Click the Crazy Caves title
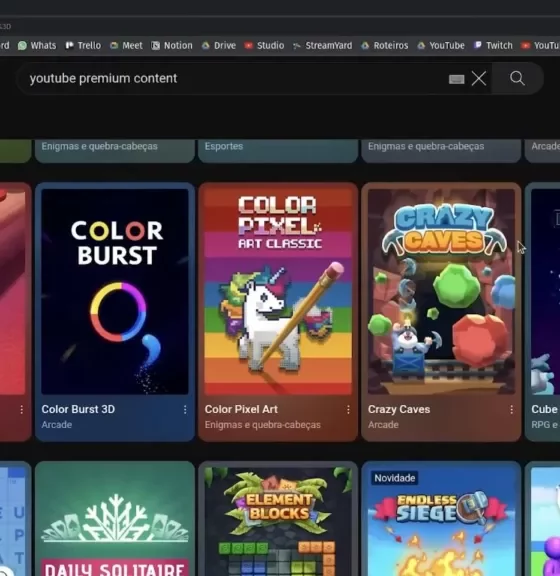 coord(399,409)
